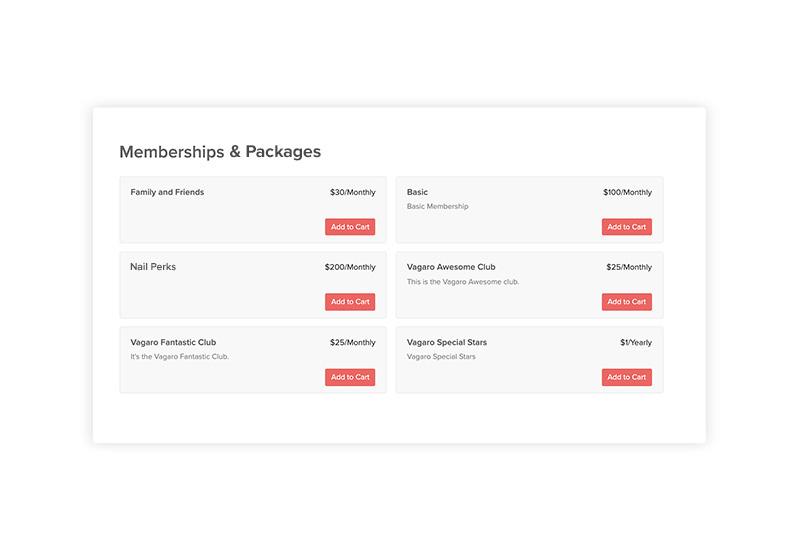Select the Vagaro Special Stars title
This screenshot has width=800, height=550.
click(447, 342)
